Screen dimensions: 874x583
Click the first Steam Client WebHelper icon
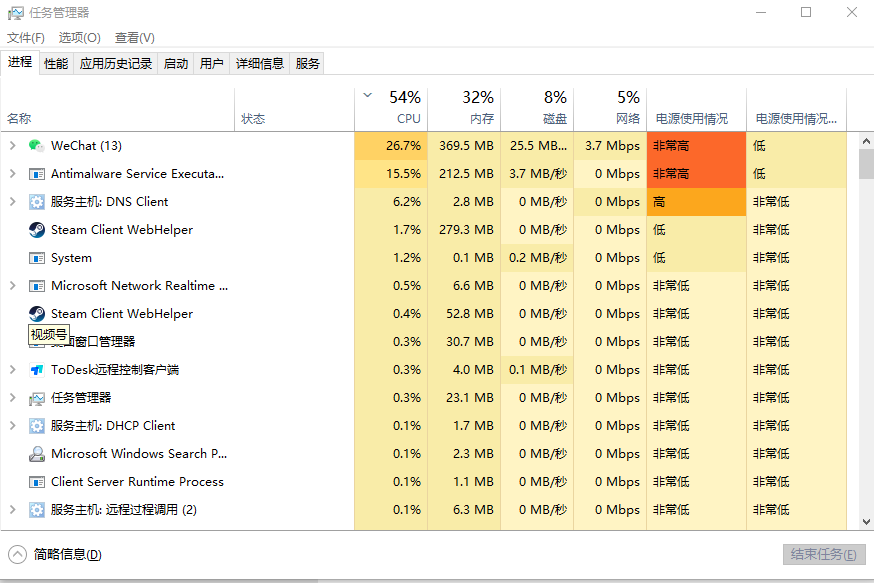(37, 230)
